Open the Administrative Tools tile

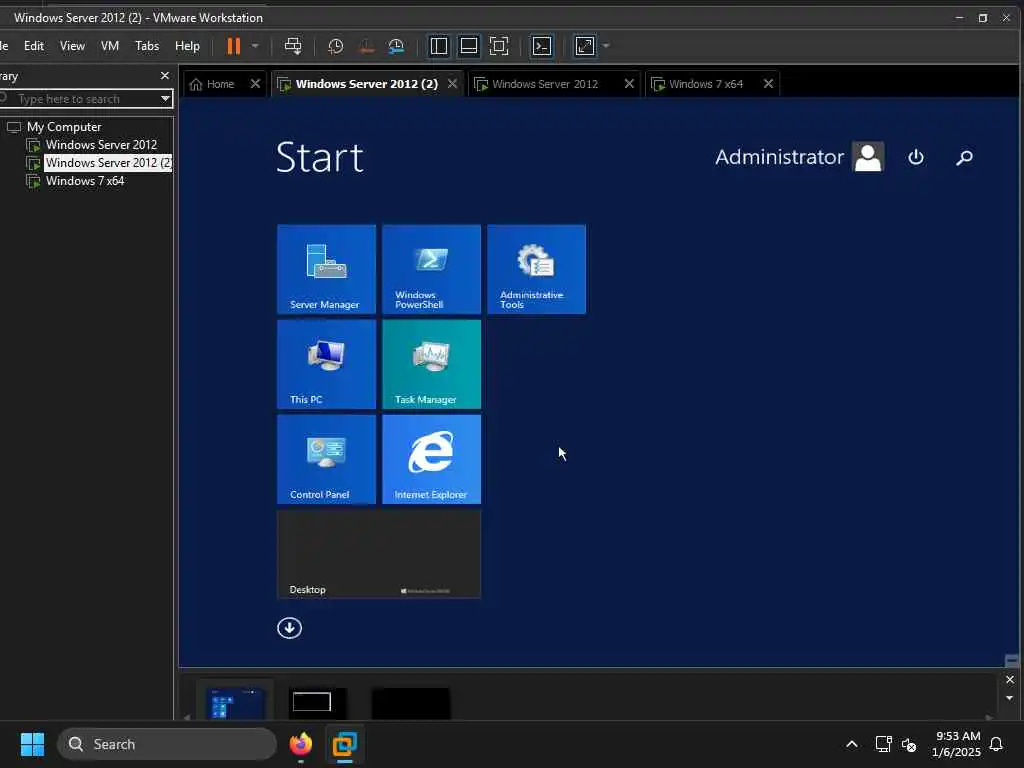coord(537,269)
